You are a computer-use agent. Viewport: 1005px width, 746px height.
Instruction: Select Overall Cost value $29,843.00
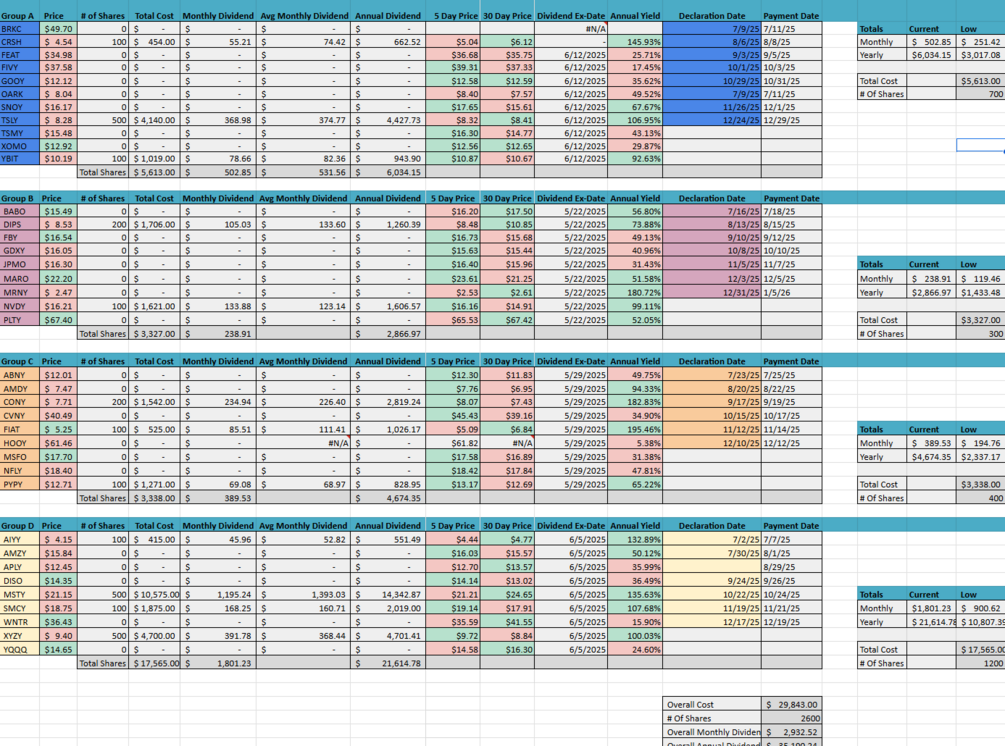[x=792, y=704]
